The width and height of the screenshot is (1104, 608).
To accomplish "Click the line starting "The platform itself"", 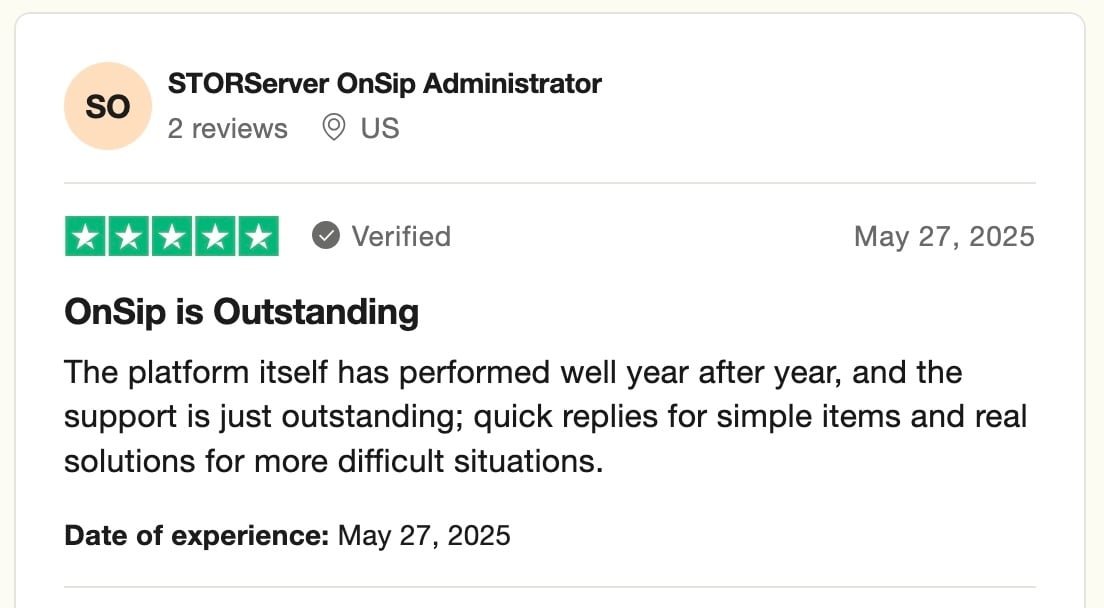I will (x=512, y=373).
